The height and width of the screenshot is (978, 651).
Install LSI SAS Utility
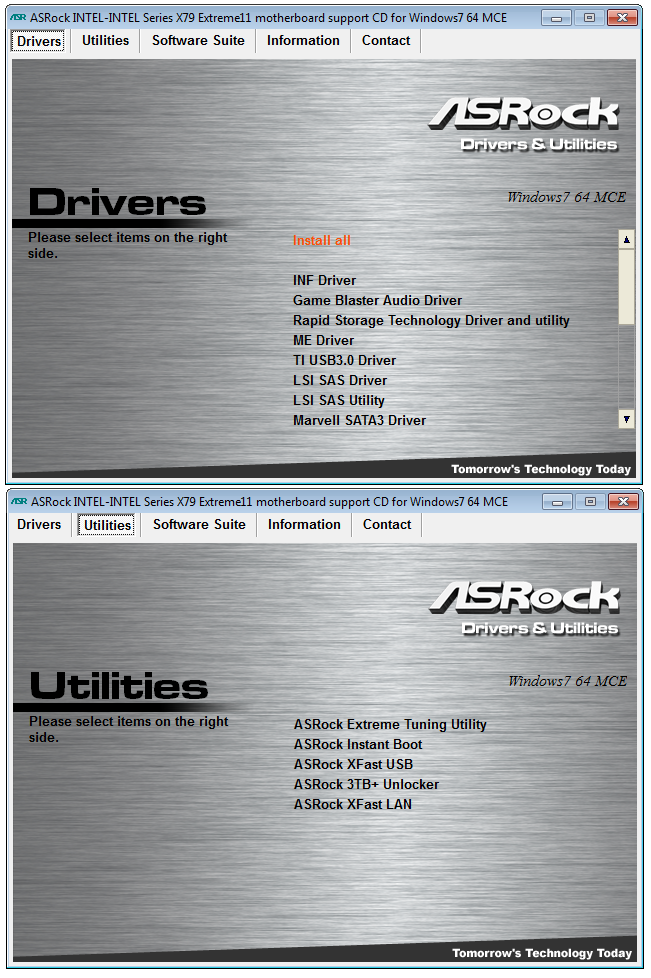point(339,400)
